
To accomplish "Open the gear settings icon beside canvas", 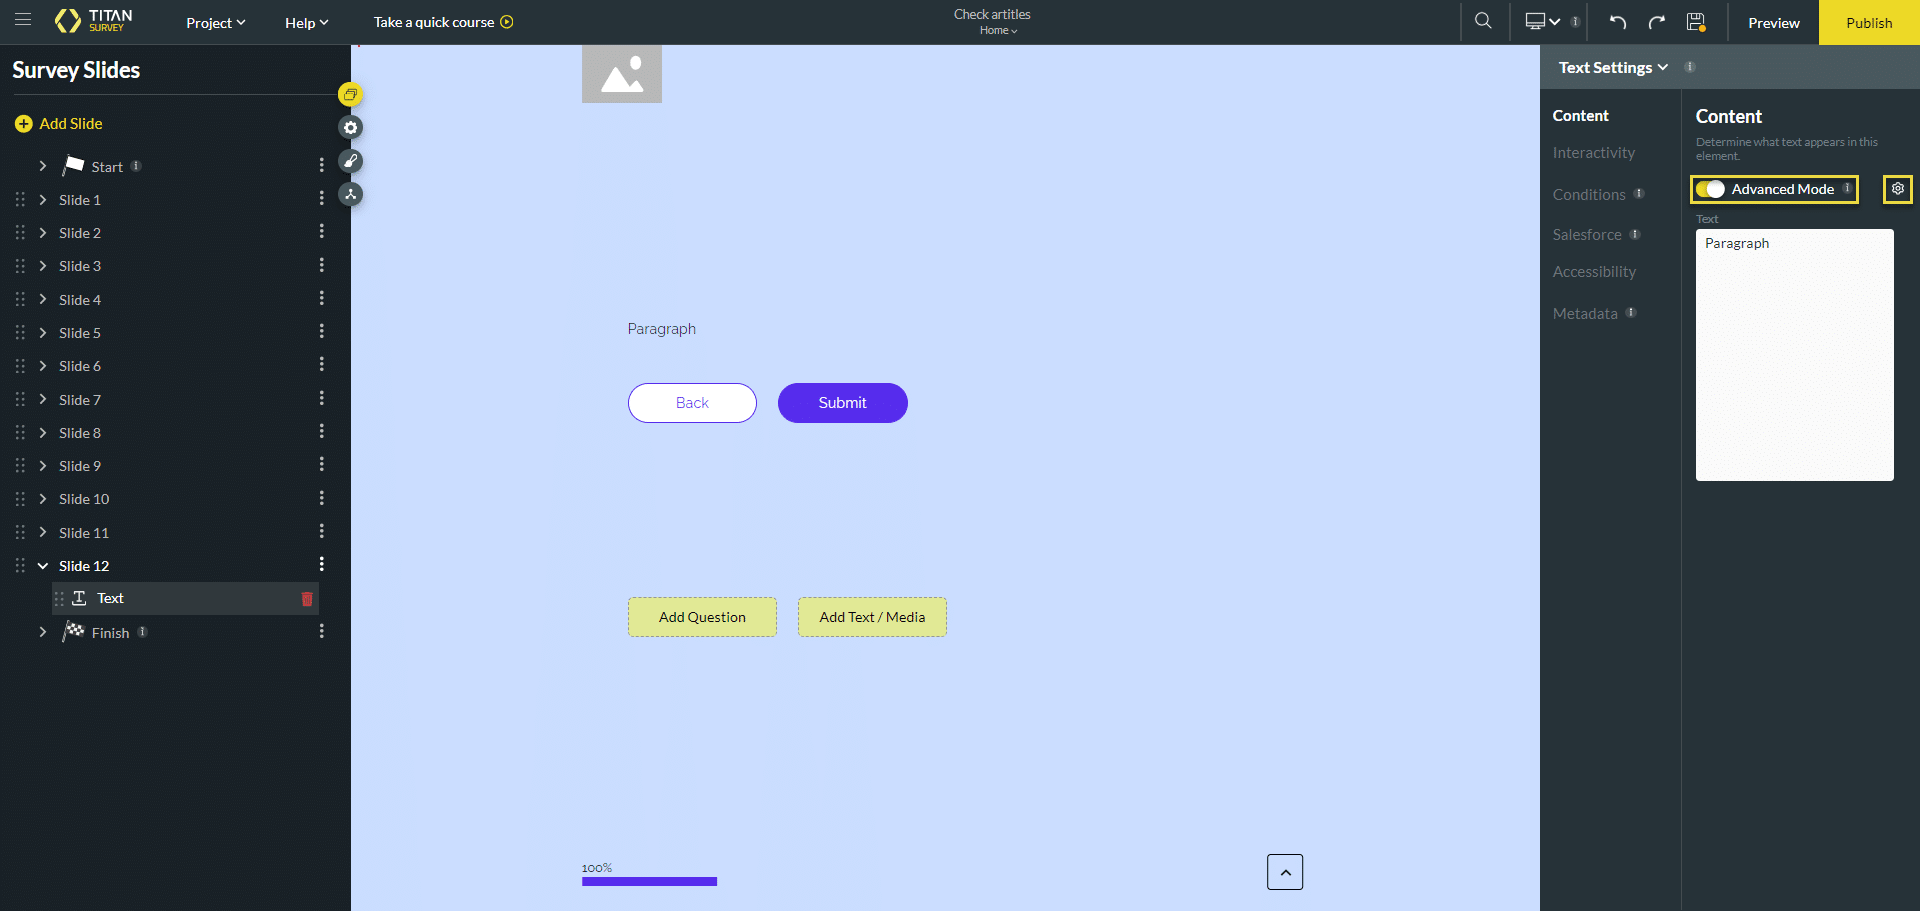I will click(350, 128).
